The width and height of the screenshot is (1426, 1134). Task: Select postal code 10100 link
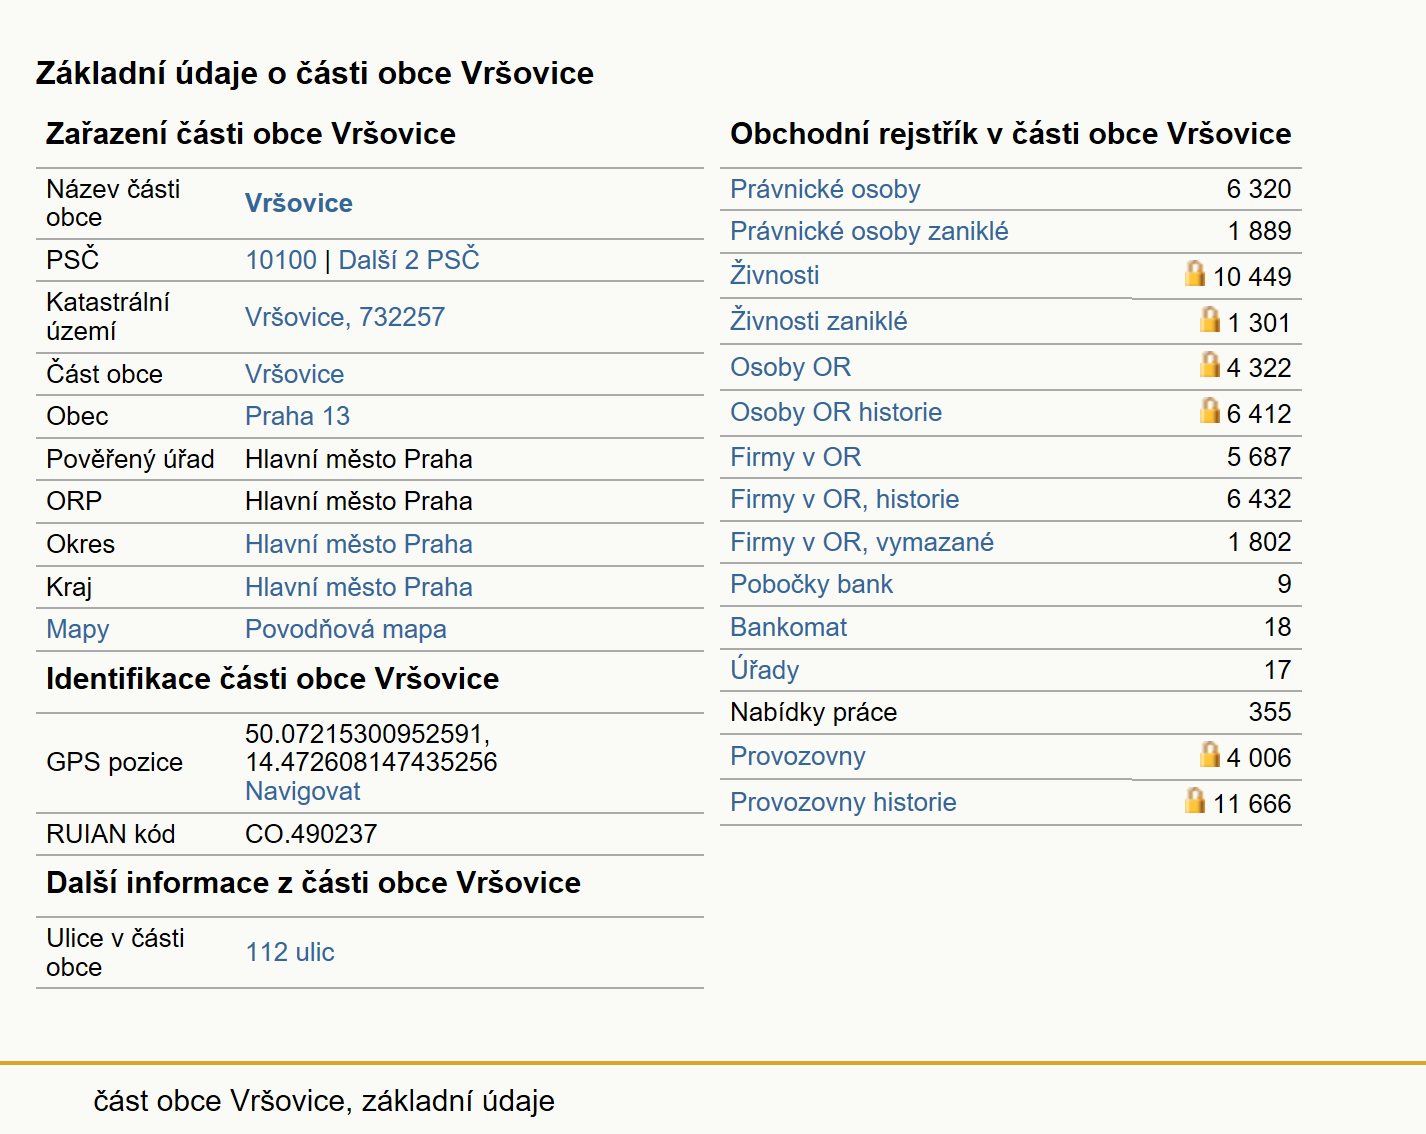click(x=281, y=260)
